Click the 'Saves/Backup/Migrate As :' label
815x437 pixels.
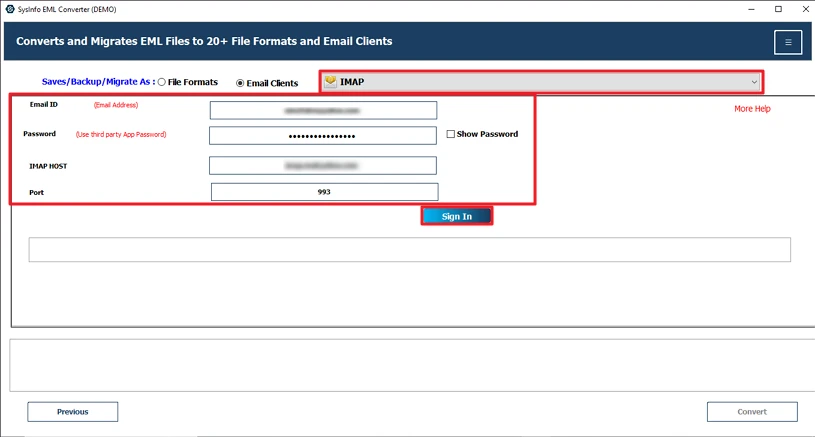pos(98,82)
